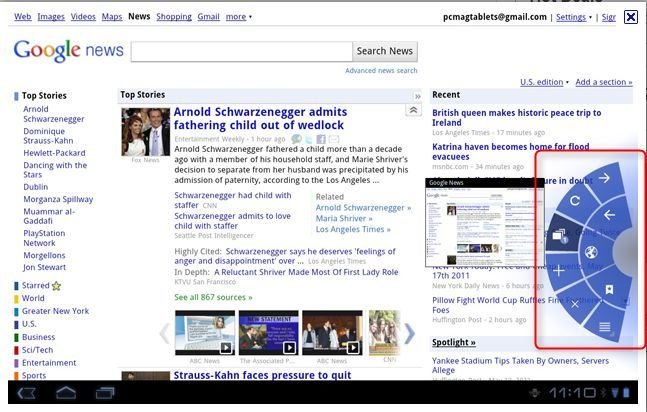Expand the Spotlight » section

click(x=453, y=342)
